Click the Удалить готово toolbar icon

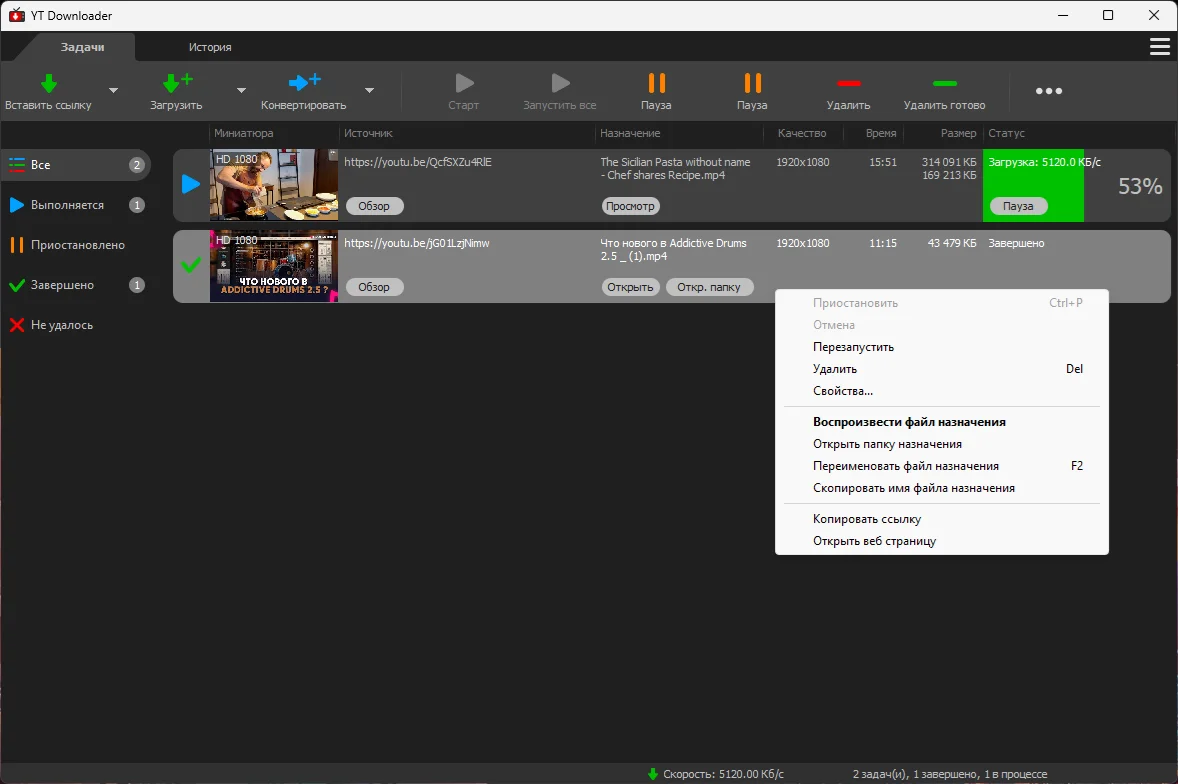944,84
